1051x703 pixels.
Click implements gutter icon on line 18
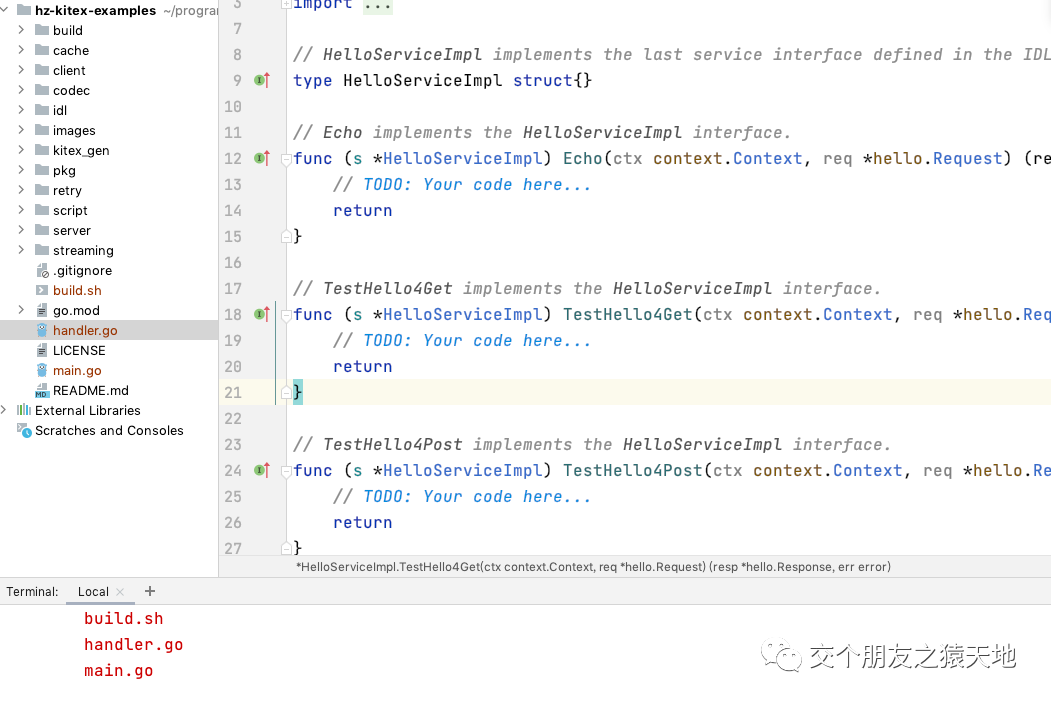(262, 314)
